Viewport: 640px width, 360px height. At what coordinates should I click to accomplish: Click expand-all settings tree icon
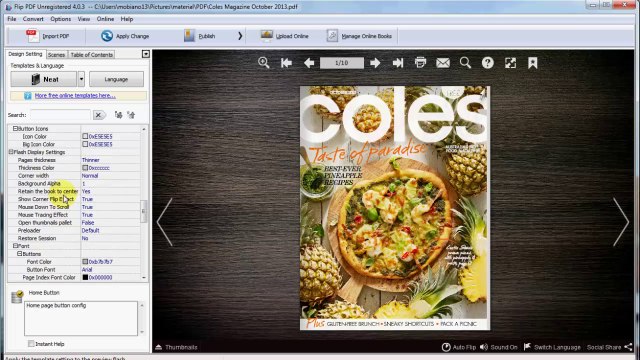pyautogui.click(x=118, y=115)
